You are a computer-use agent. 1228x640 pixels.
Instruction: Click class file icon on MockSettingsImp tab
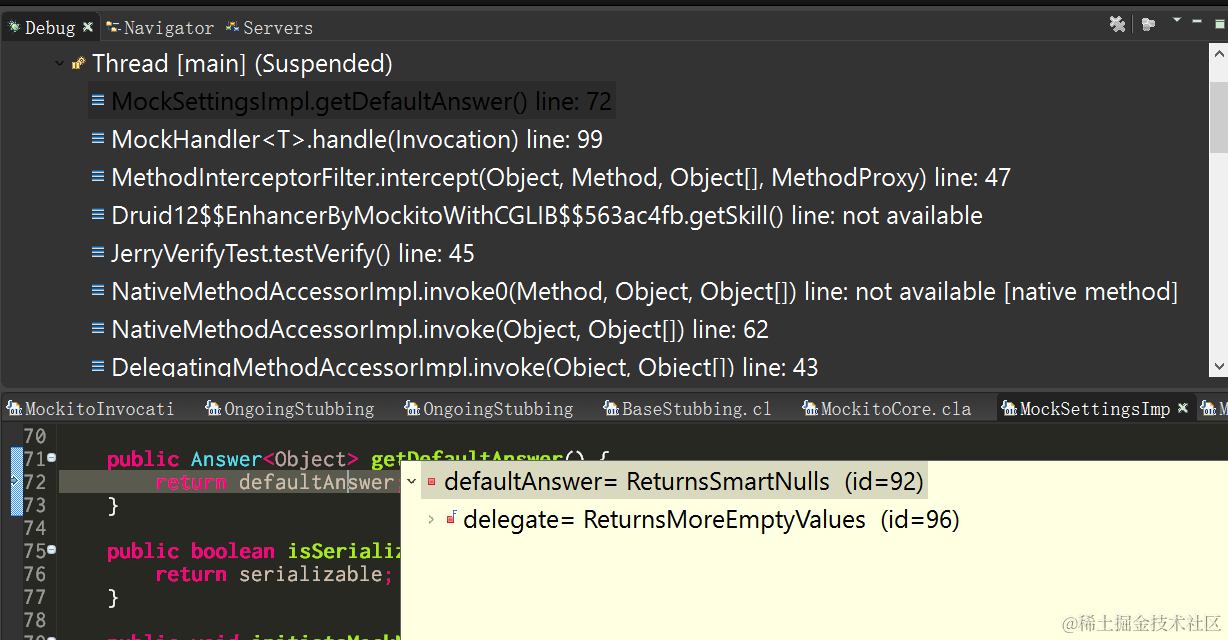coord(1009,409)
